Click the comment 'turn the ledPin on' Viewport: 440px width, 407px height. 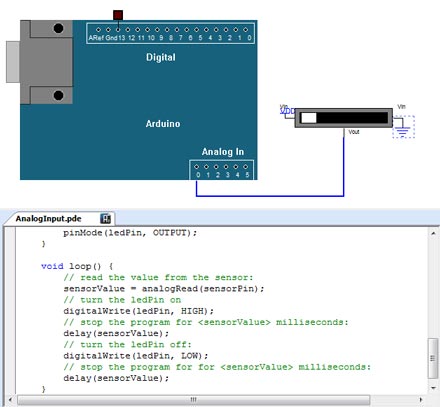122,300
